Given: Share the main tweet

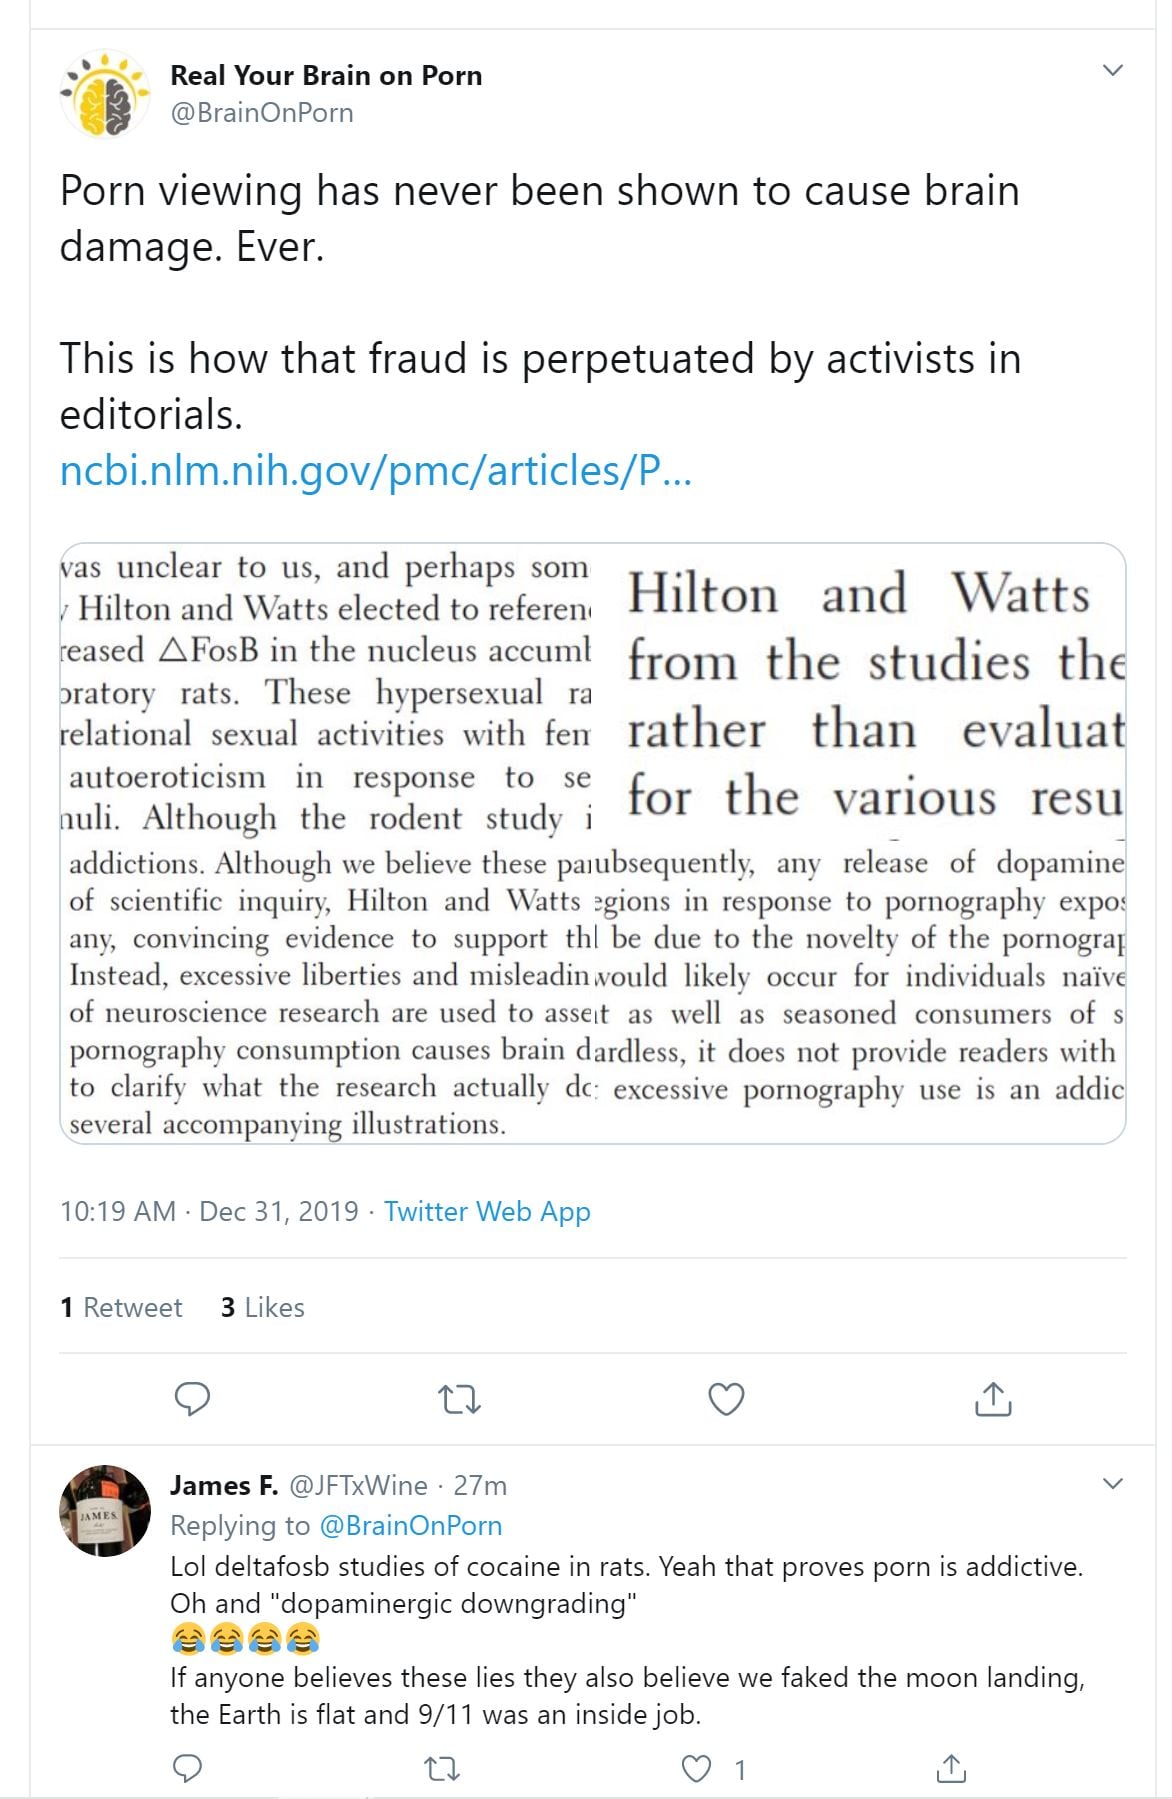Looking at the screenshot, I should (992, 1399).
